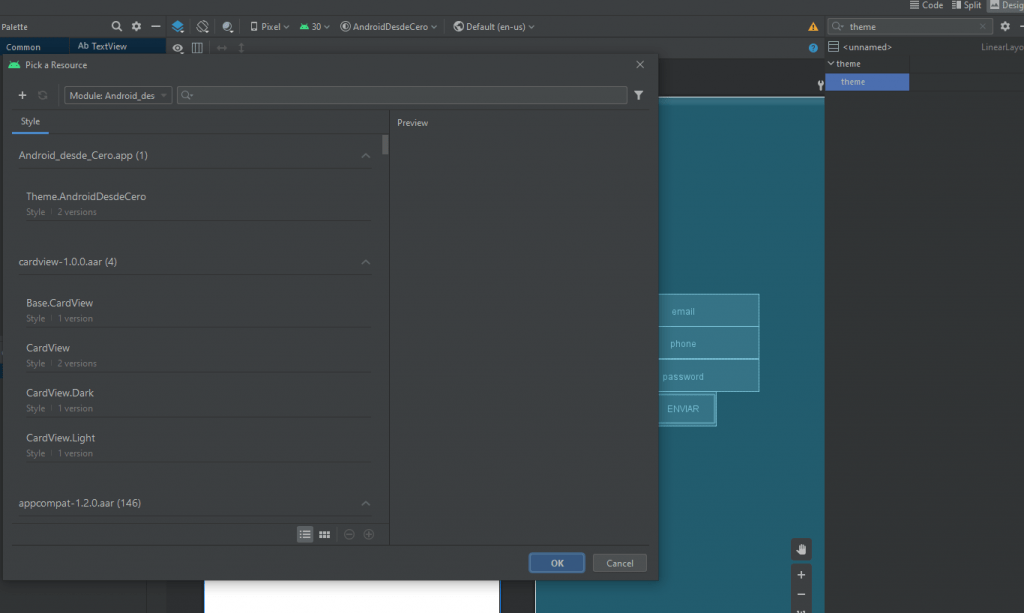The width and height of the screenshot is (1024, 613).
Task: Open the API 30 version dropdown
Action: click(314, 27)
